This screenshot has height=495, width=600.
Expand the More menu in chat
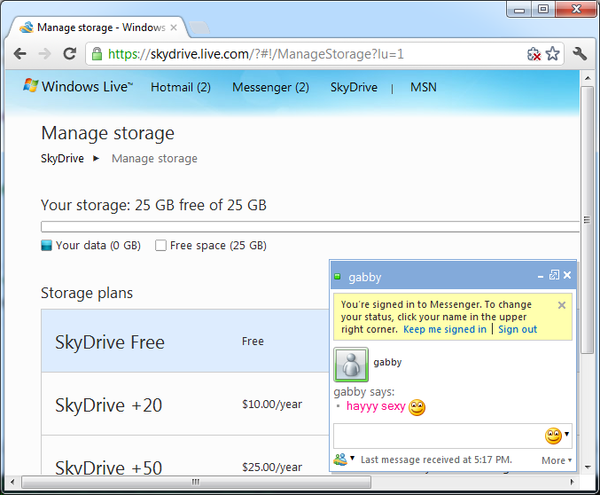click(556, 460)
